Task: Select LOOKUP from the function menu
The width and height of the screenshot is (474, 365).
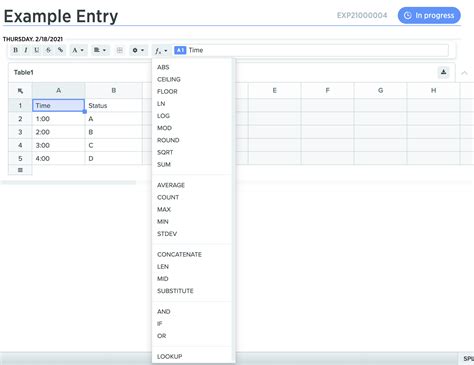Action: point(170,356)
